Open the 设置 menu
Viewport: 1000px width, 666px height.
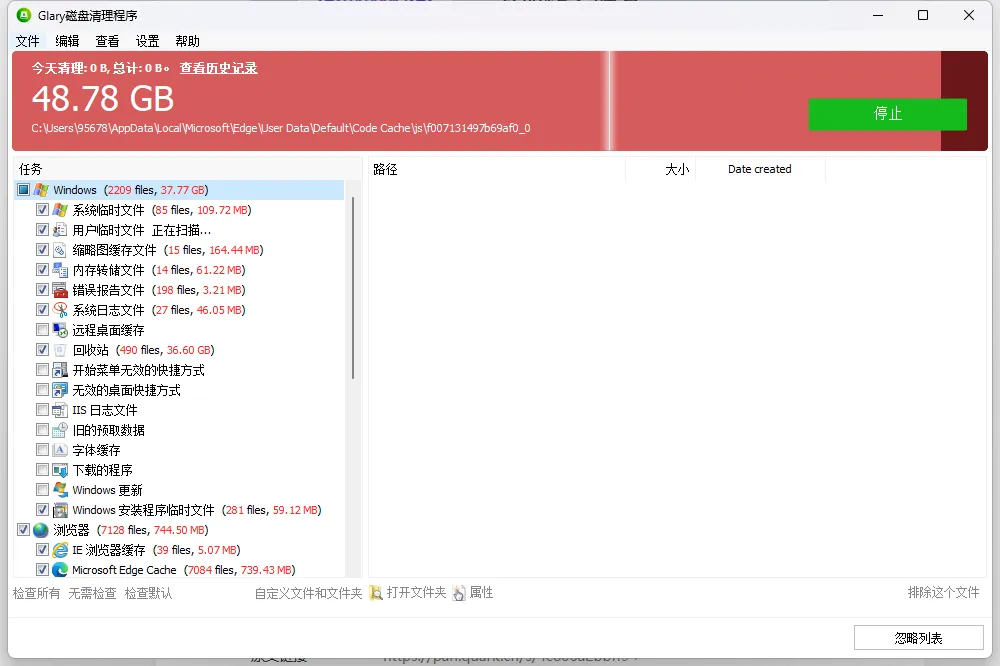click(147, 41)
